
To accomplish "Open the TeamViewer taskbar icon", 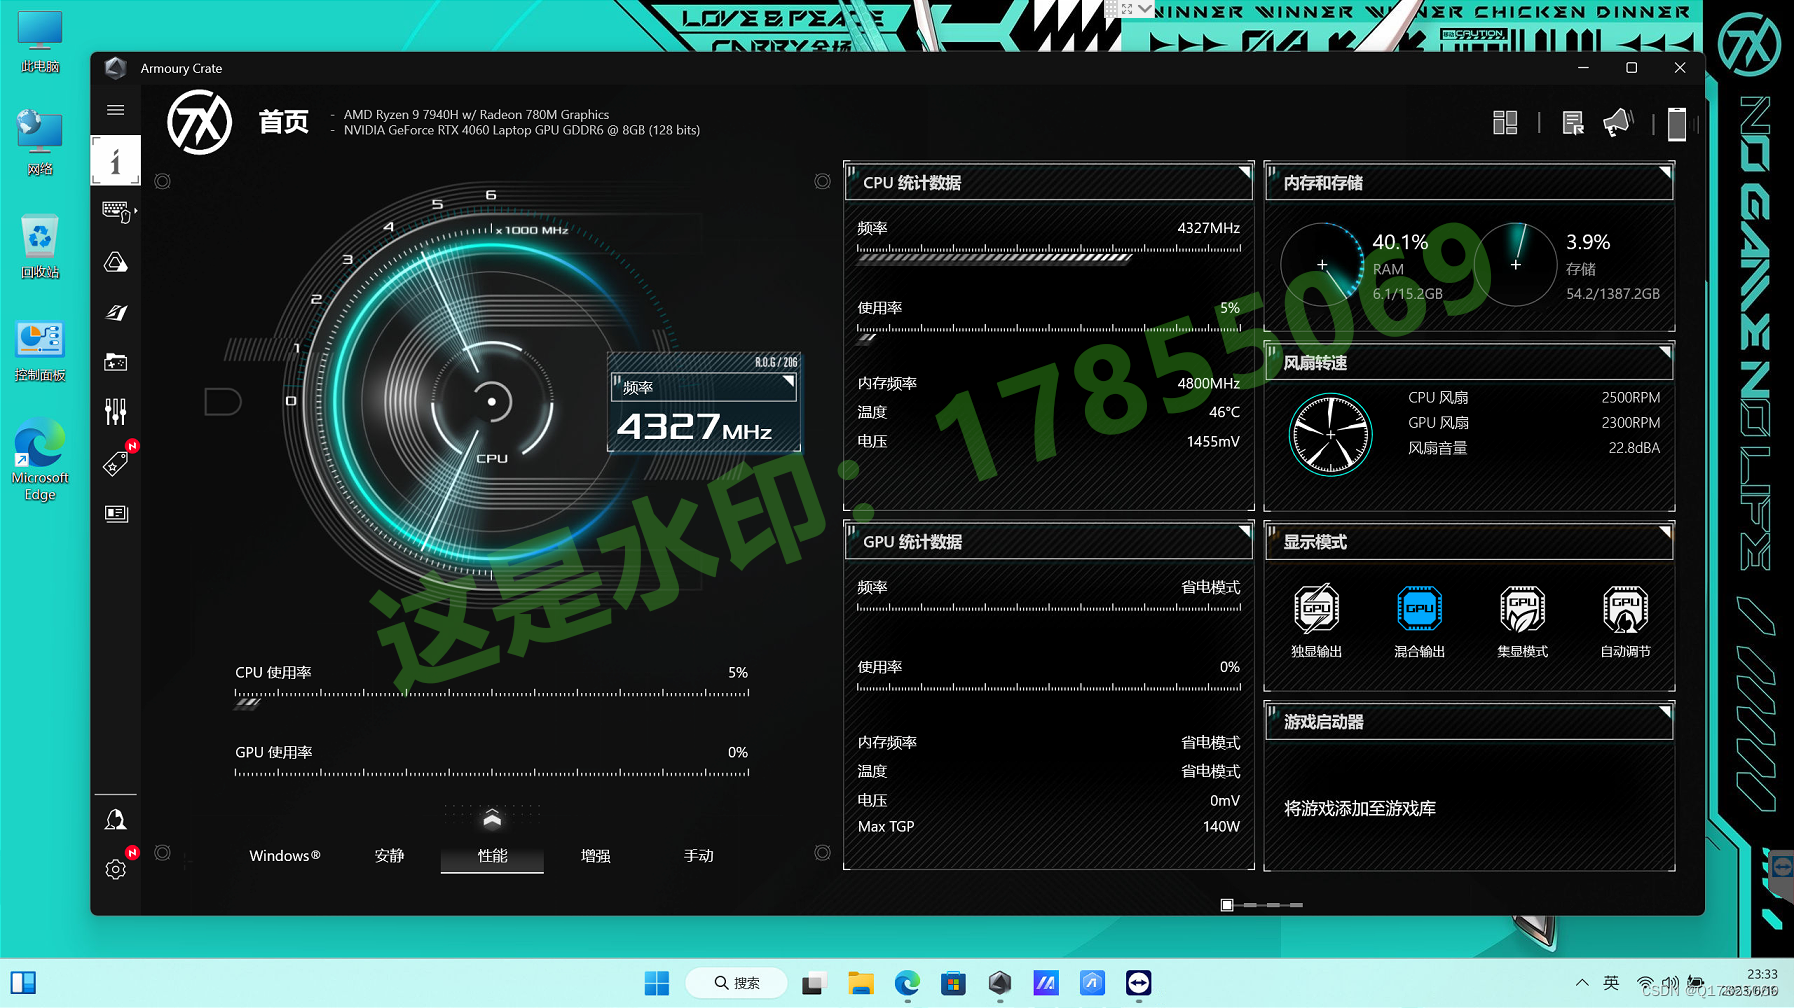I will 1138,983.
